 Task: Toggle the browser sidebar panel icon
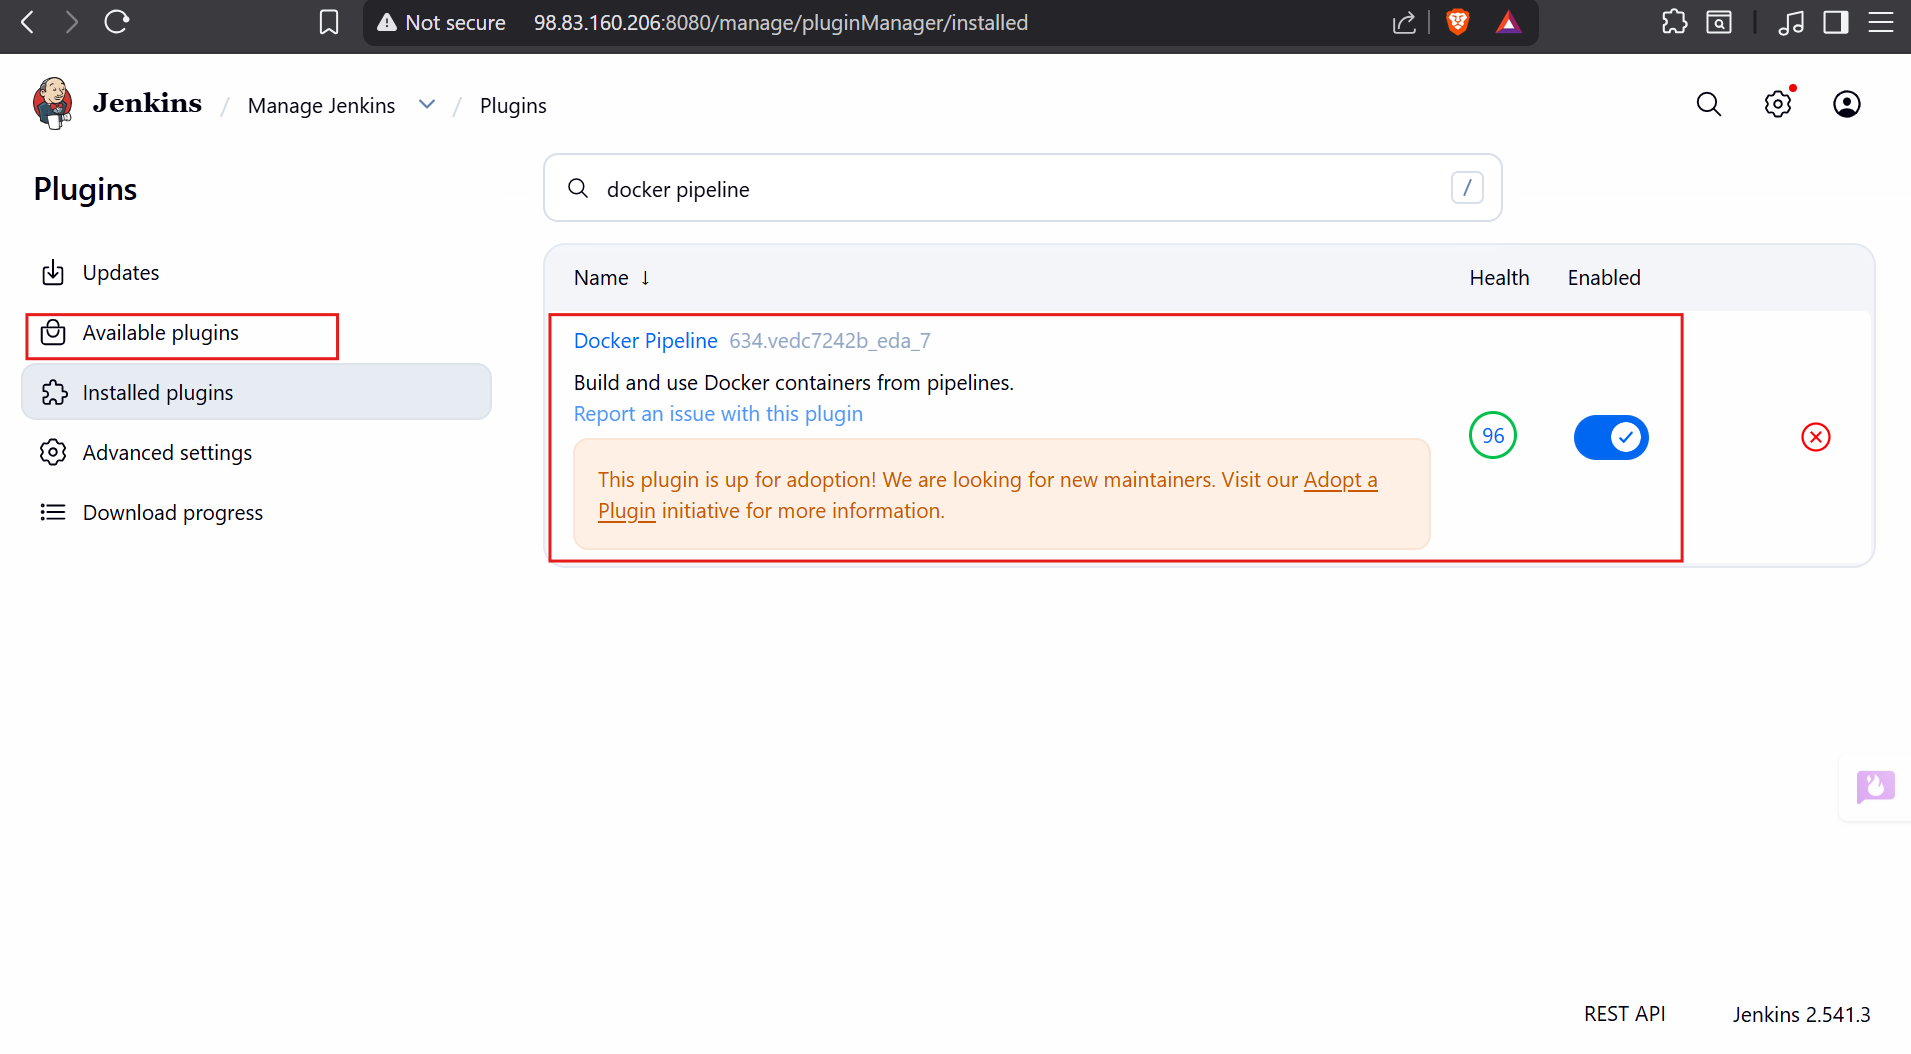click(1836, 22)
